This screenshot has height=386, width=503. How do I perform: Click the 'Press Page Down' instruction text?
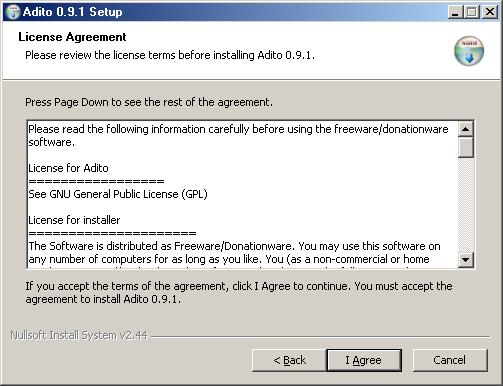149,102
